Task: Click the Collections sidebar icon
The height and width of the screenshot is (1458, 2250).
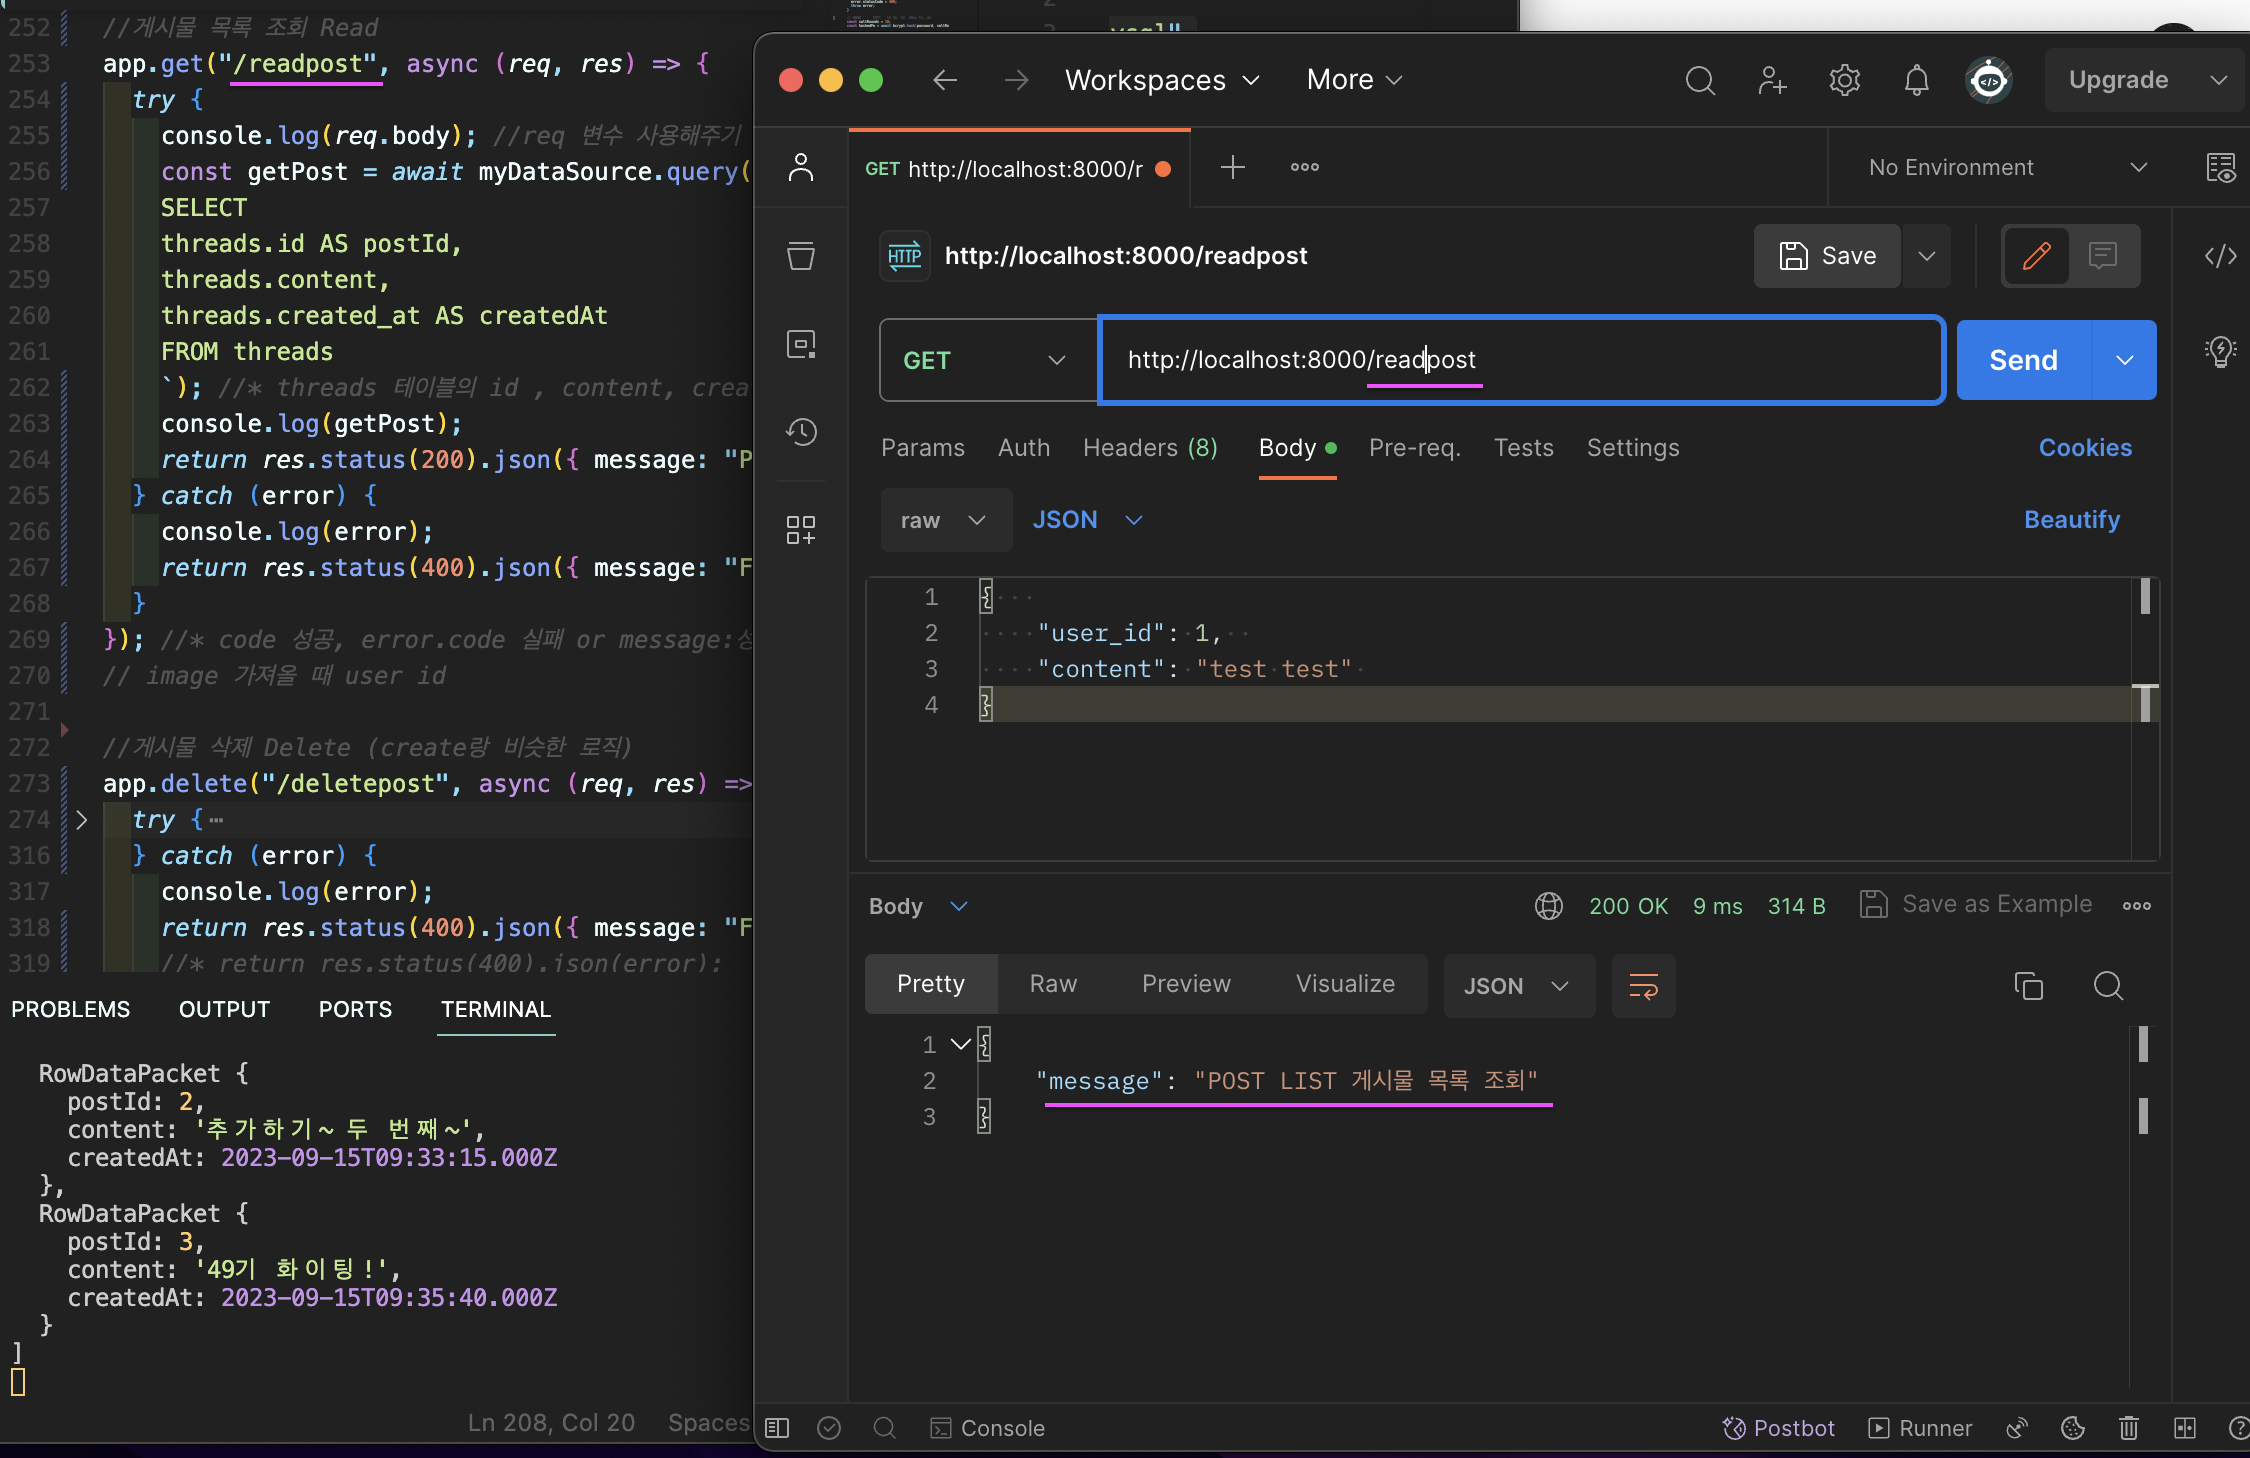Action: coord(801,255)
